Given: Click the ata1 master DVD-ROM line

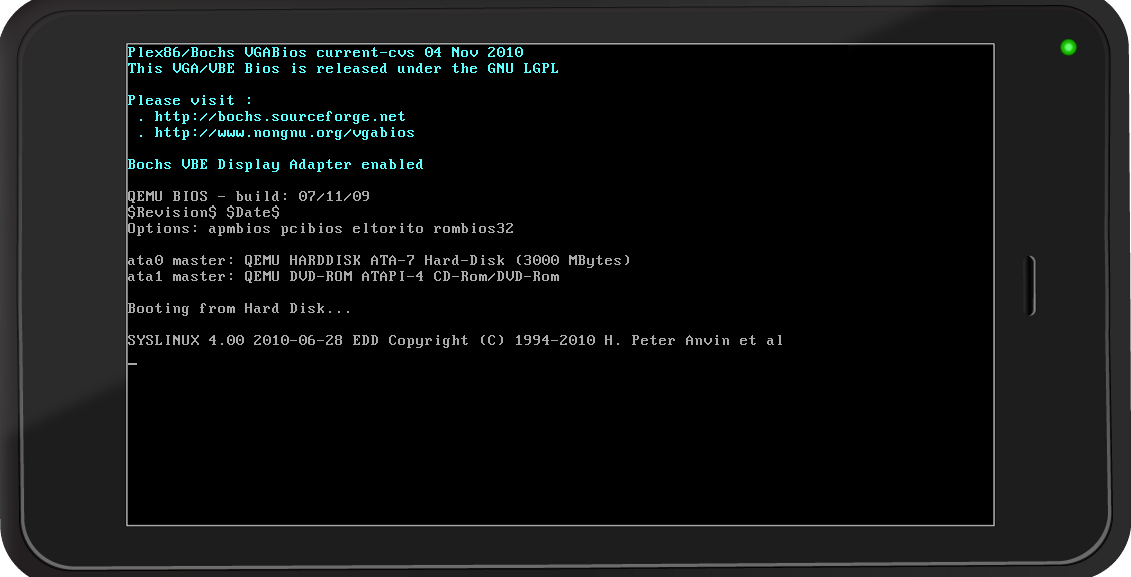Looking at the screenshot, I should [x=343, y=276].
